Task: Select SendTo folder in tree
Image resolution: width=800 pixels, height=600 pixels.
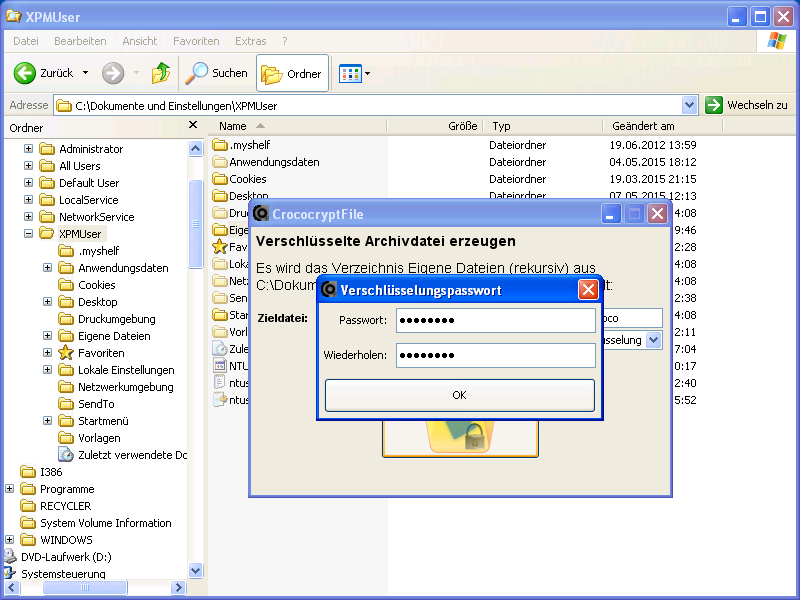Action: (86, 404)
